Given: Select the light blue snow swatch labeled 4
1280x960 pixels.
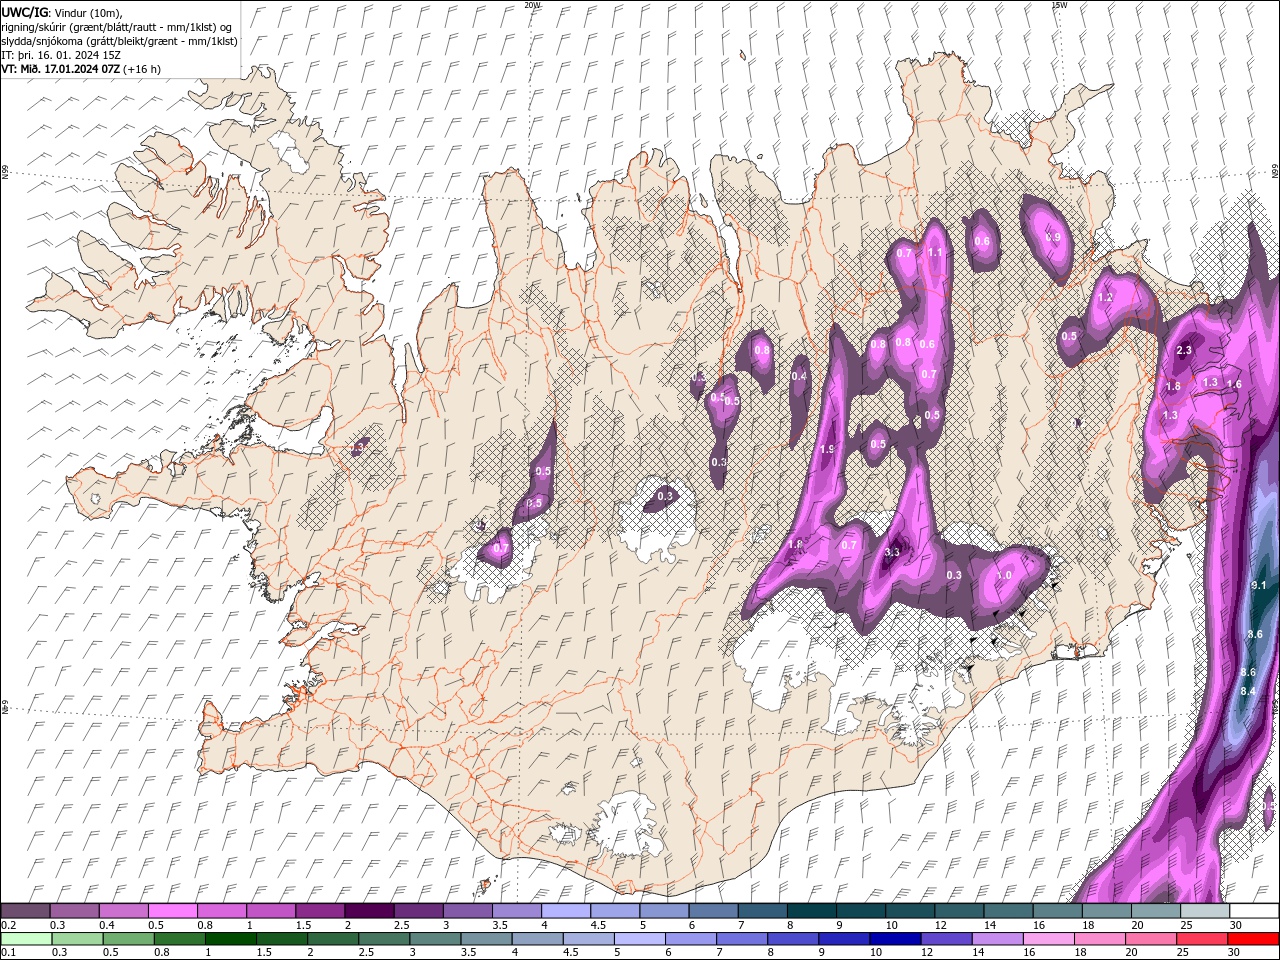Looking at the screenshot, I should [x=566, y=911].
